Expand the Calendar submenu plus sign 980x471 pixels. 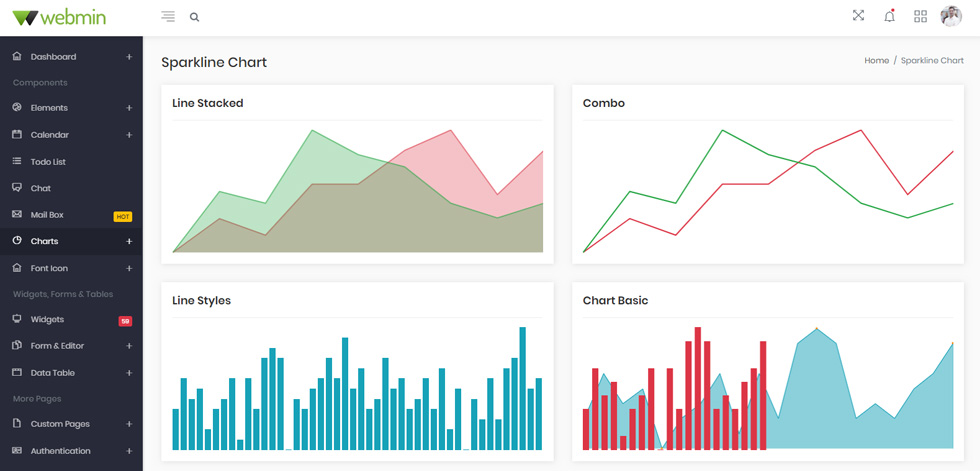click(129, 135)
